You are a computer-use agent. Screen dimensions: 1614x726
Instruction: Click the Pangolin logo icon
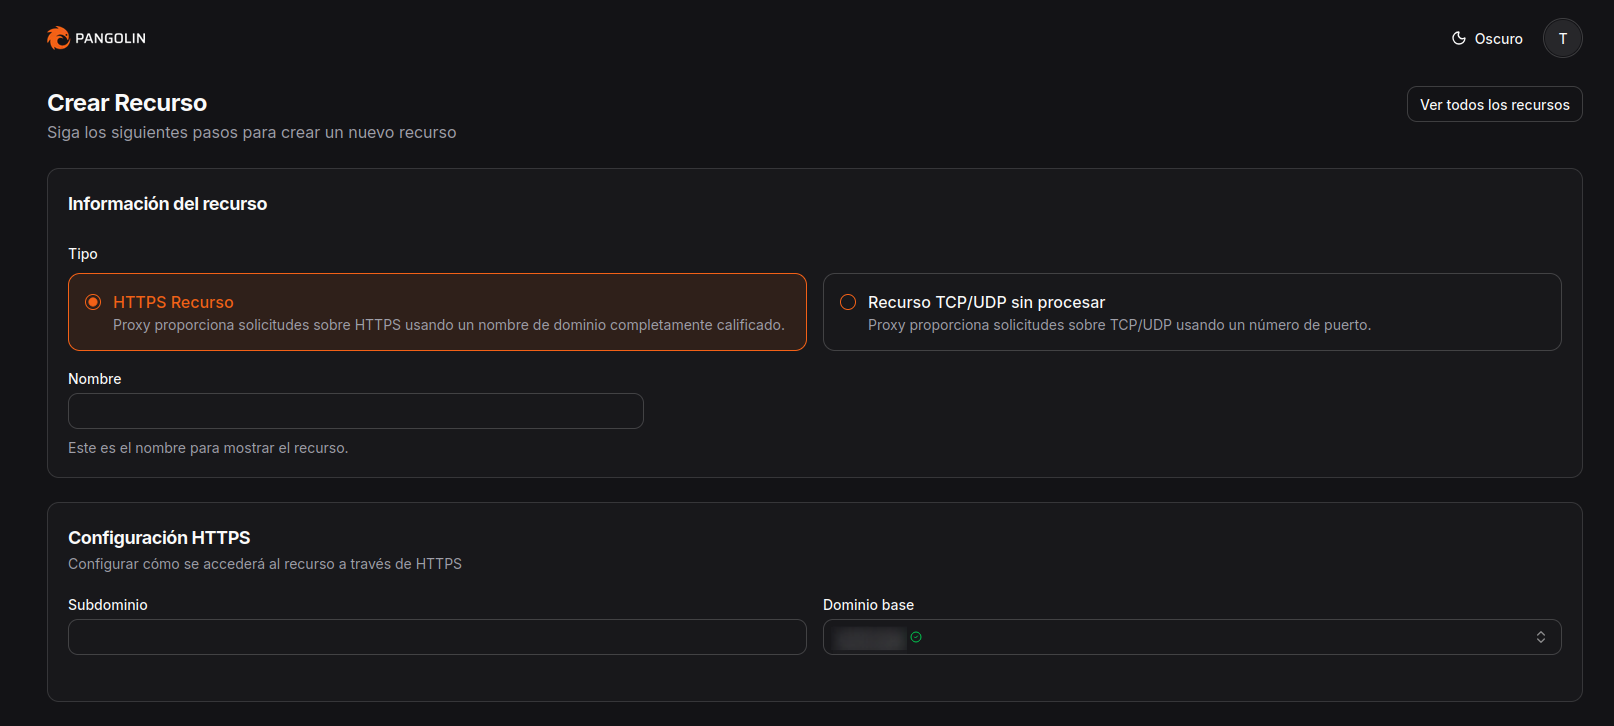[x=58, y=38]
